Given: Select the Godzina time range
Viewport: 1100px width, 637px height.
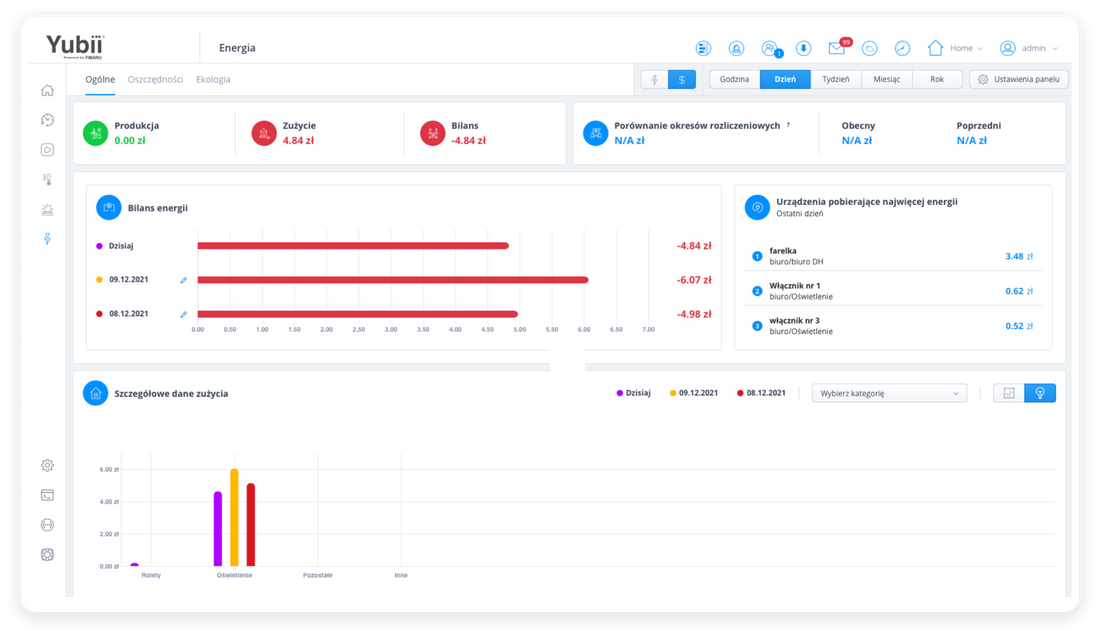Looking at the screenshot, I should point(735,79).
